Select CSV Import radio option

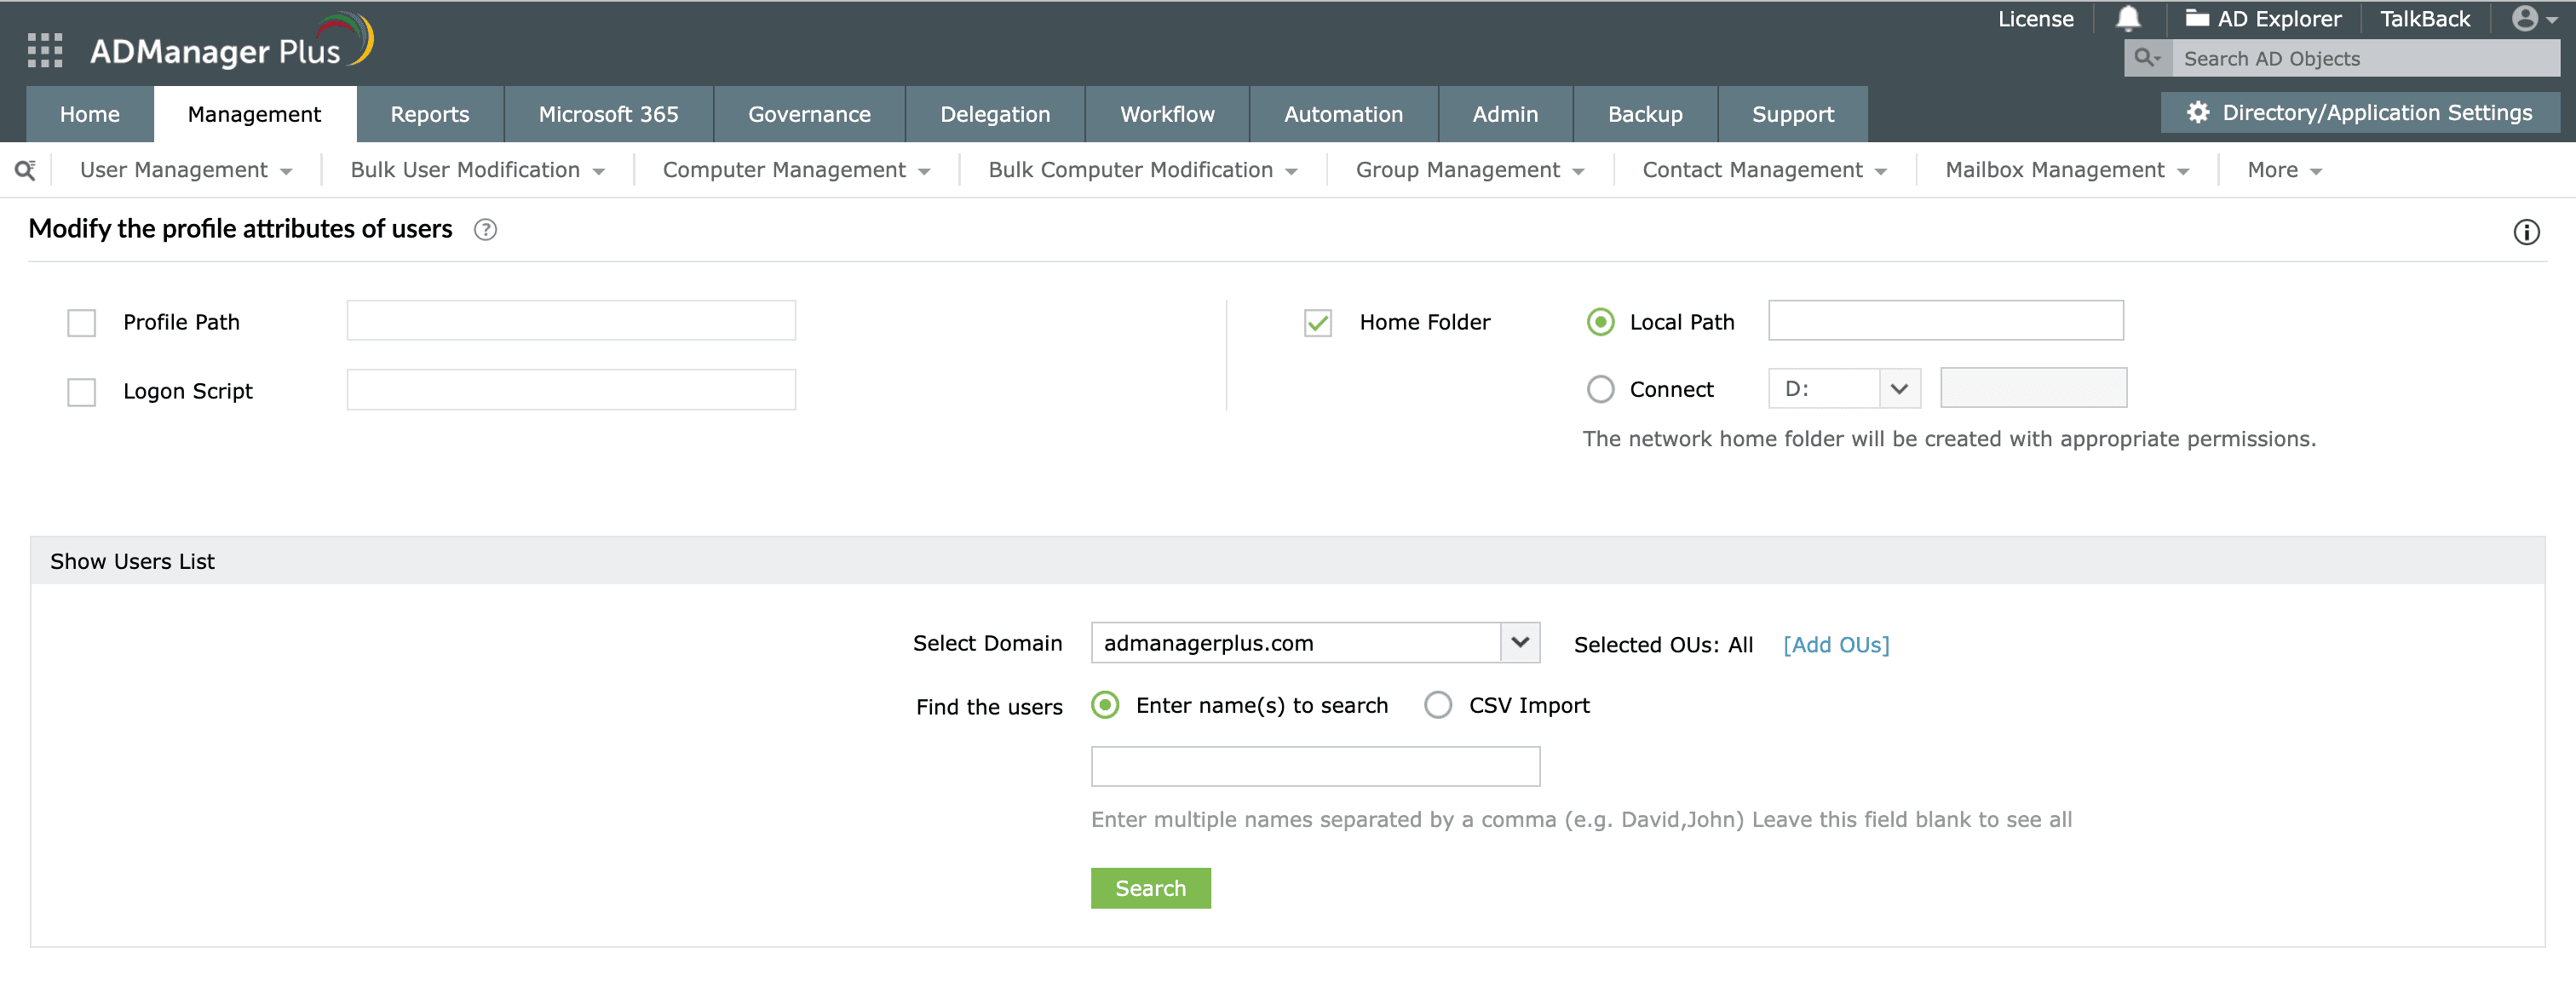(x=1437, y=706)
